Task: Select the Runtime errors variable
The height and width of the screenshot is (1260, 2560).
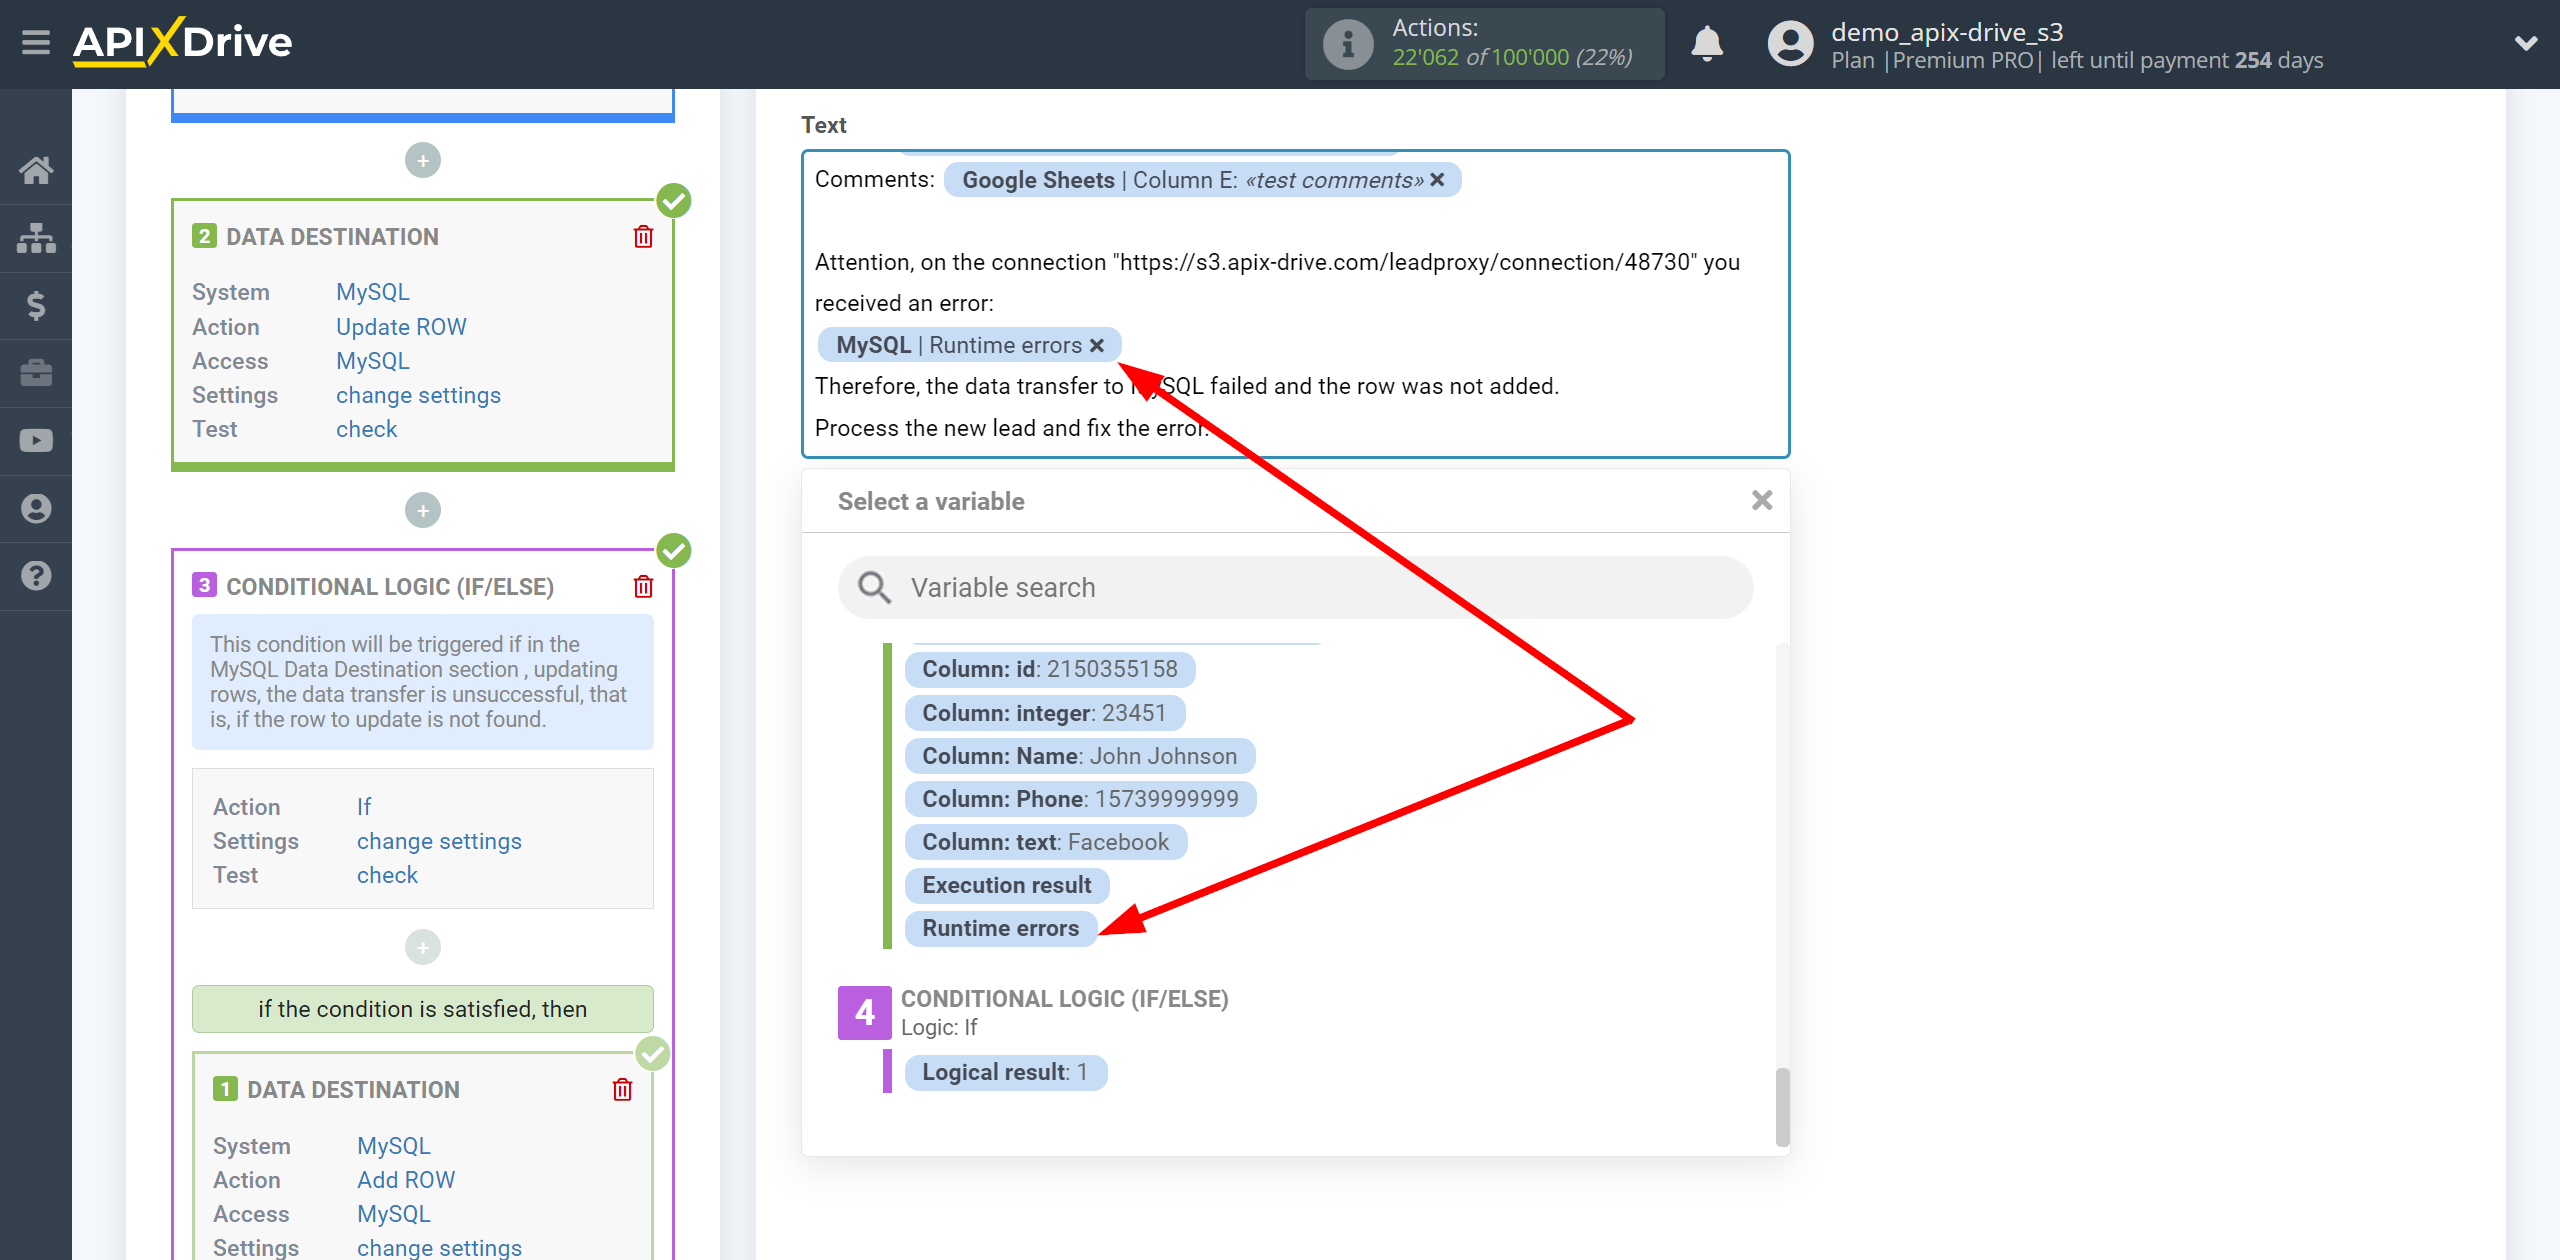Action: point(1001,928)
